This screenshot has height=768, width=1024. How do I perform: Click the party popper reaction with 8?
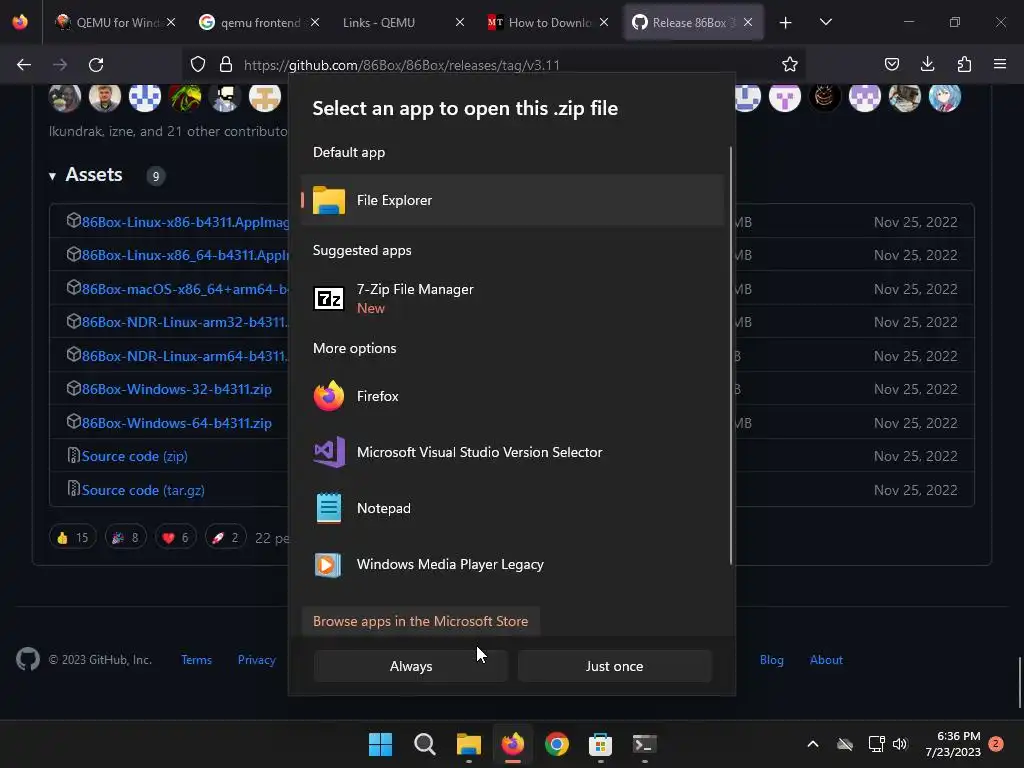point(126,537)
